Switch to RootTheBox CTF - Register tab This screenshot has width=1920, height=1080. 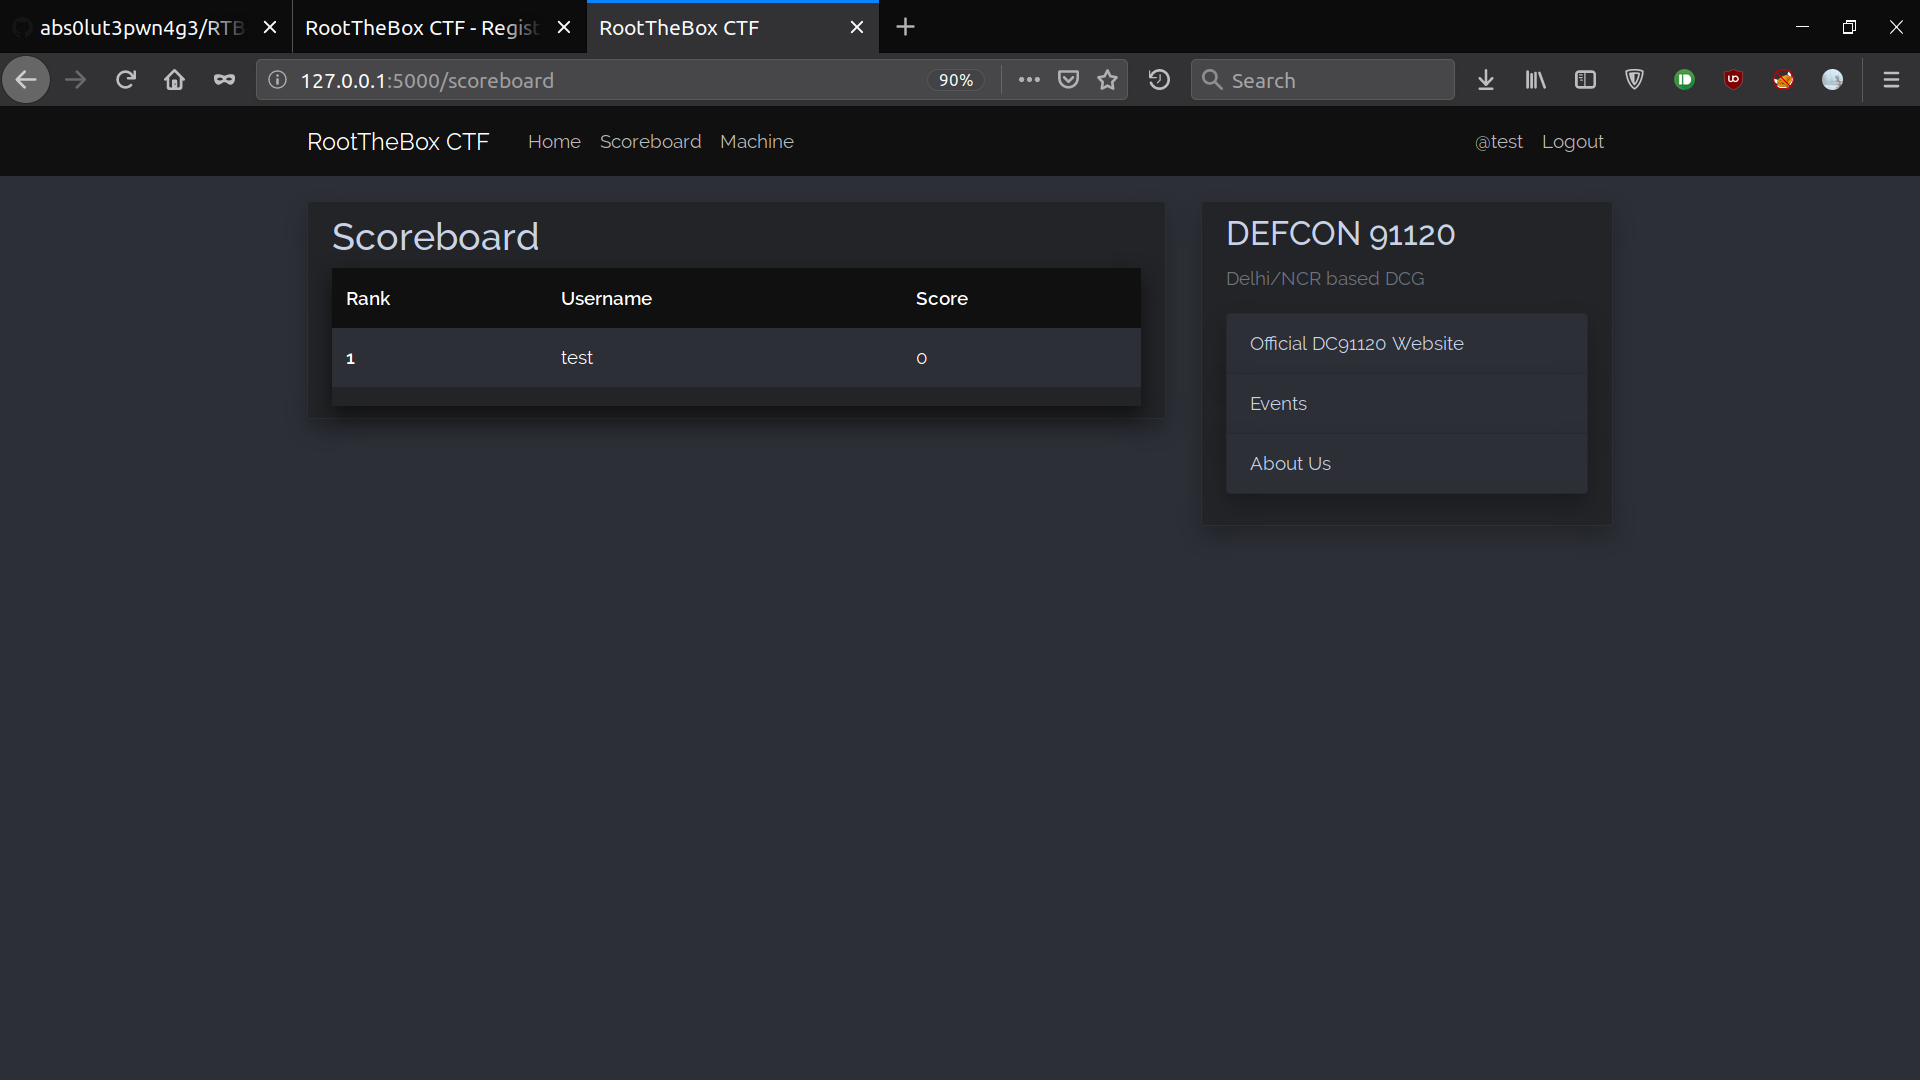[421, 28]
